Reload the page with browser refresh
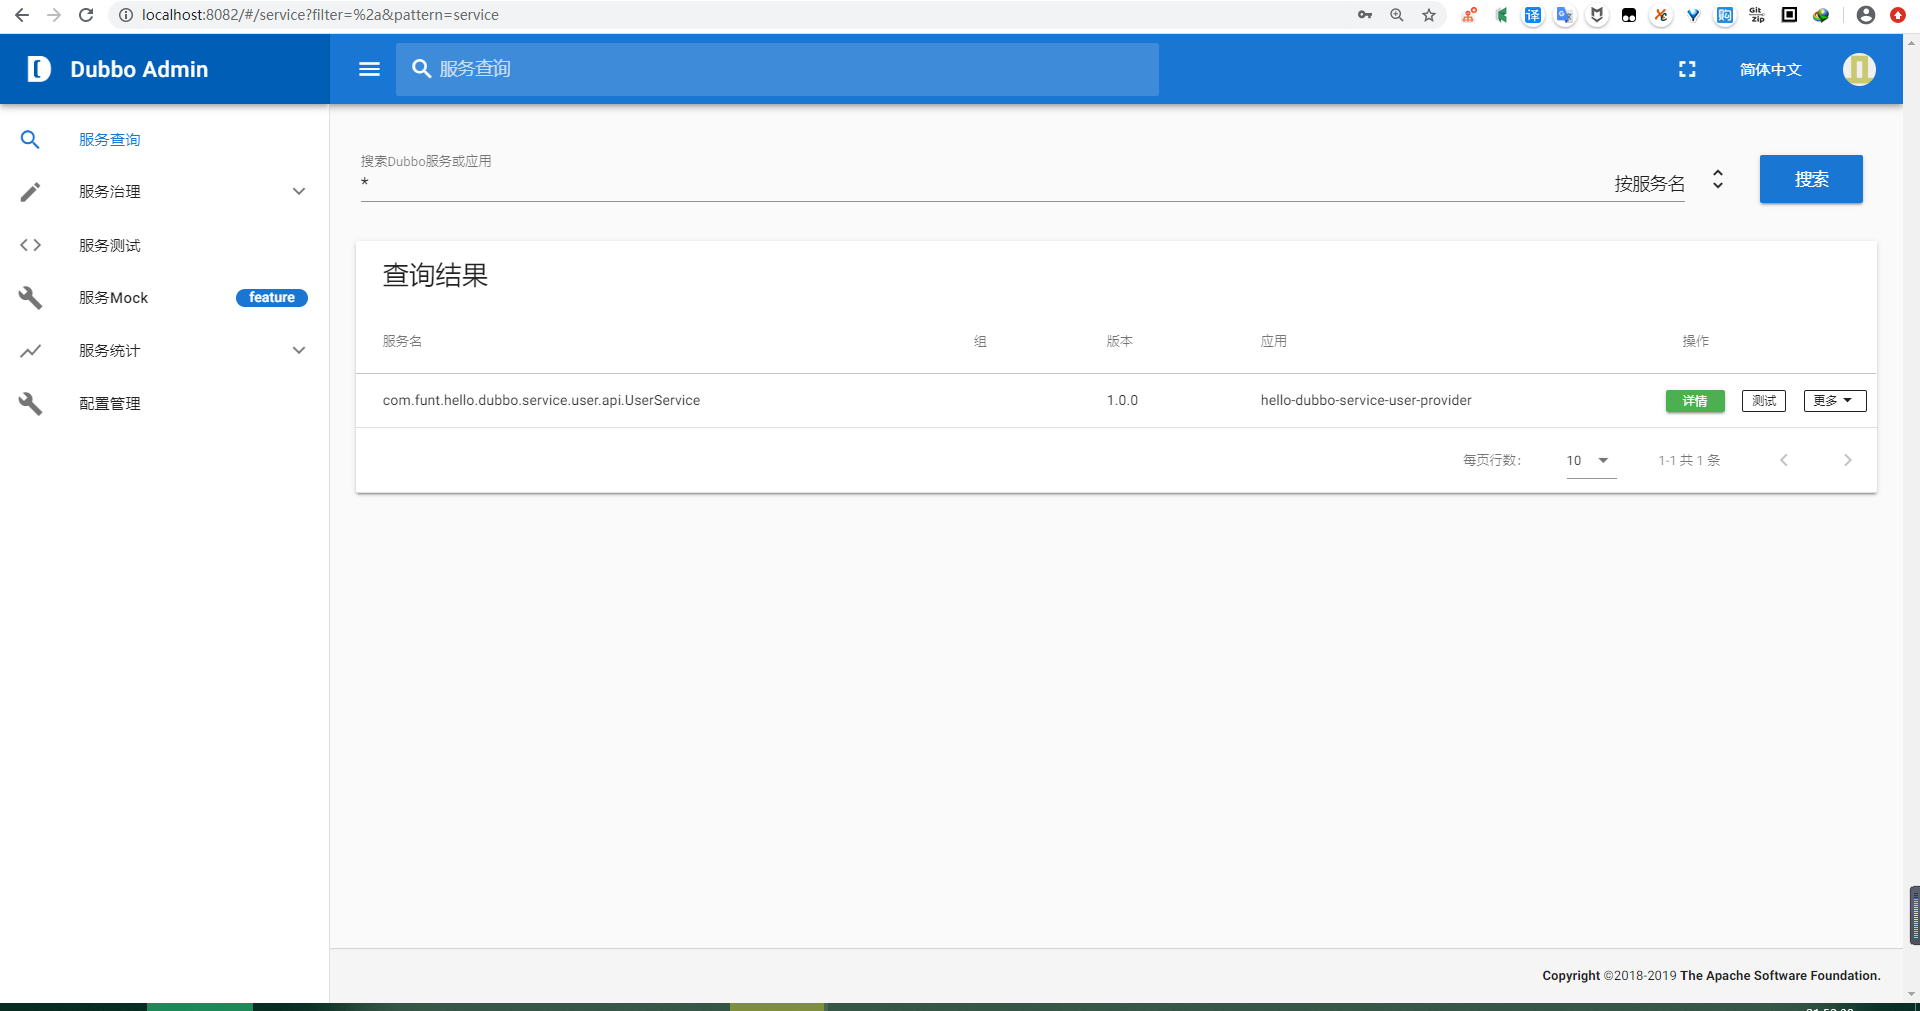The width and height of the screenshot is (1920, 1011). point(86,15)
